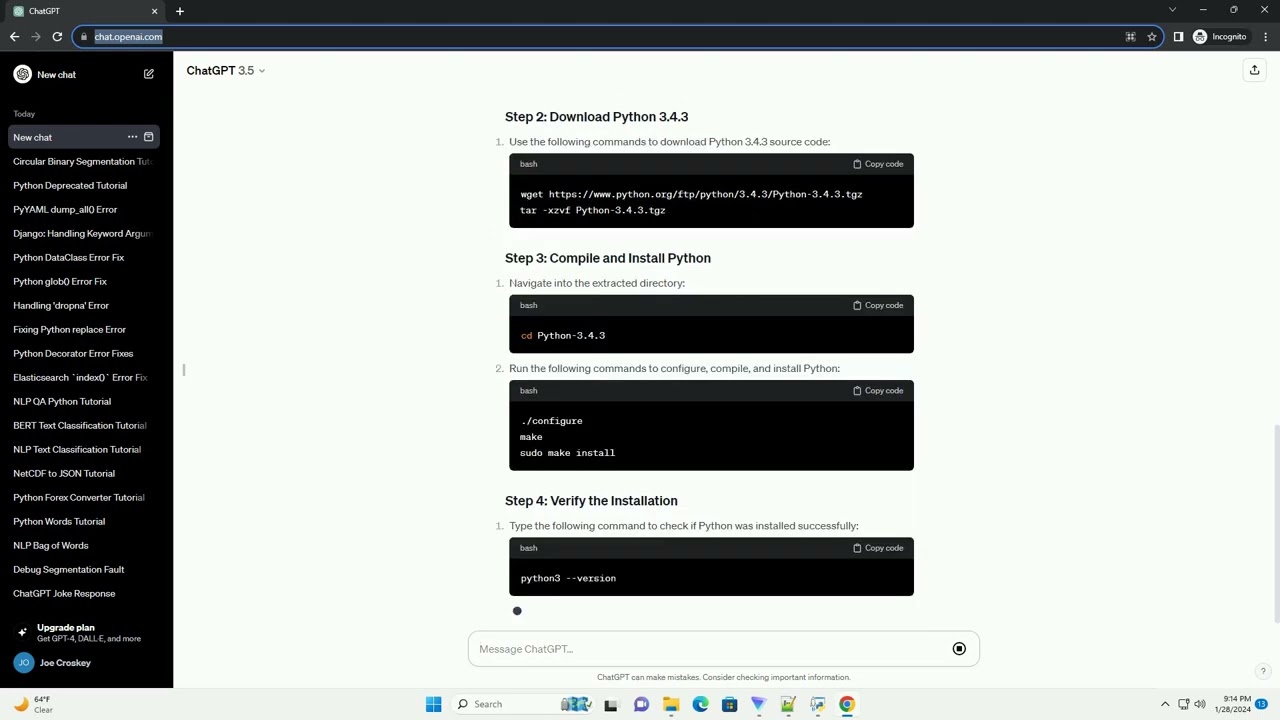Close the ChatGPT browser tab
Screen dimensions: 1280x720
(154, 11)
